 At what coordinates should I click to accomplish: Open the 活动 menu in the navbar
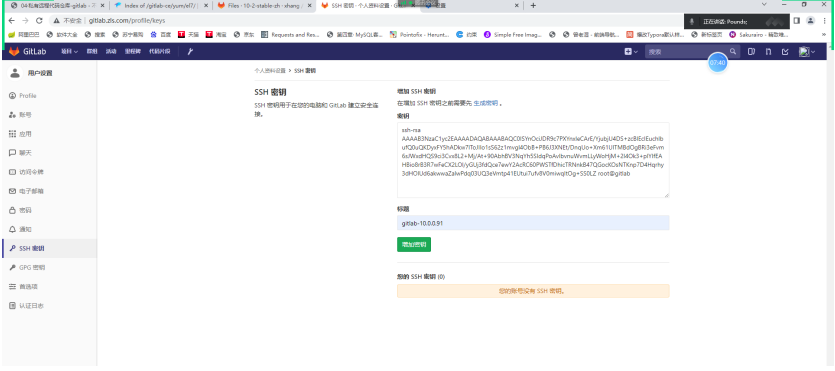pos(111,52)
